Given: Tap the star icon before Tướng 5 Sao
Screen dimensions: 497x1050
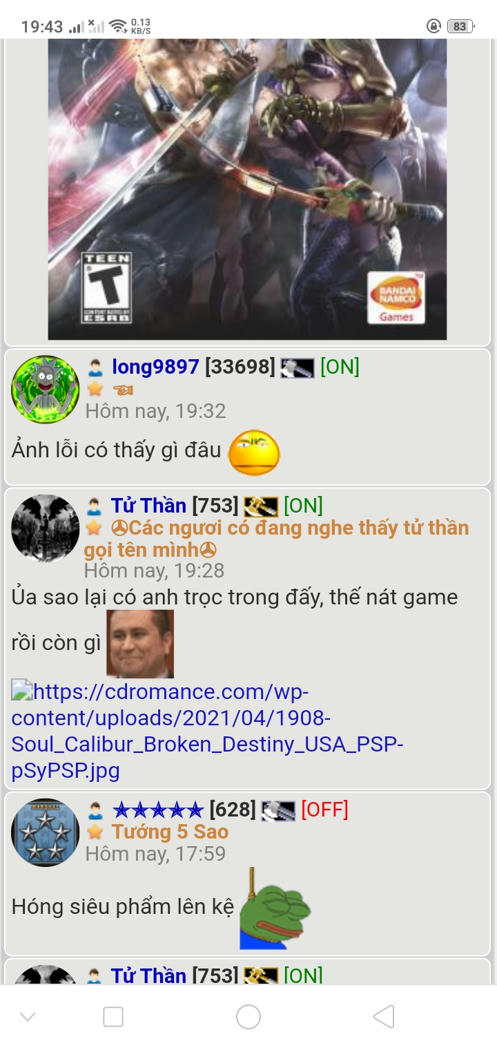Looking at the screenshot, I should pos(95,832).
